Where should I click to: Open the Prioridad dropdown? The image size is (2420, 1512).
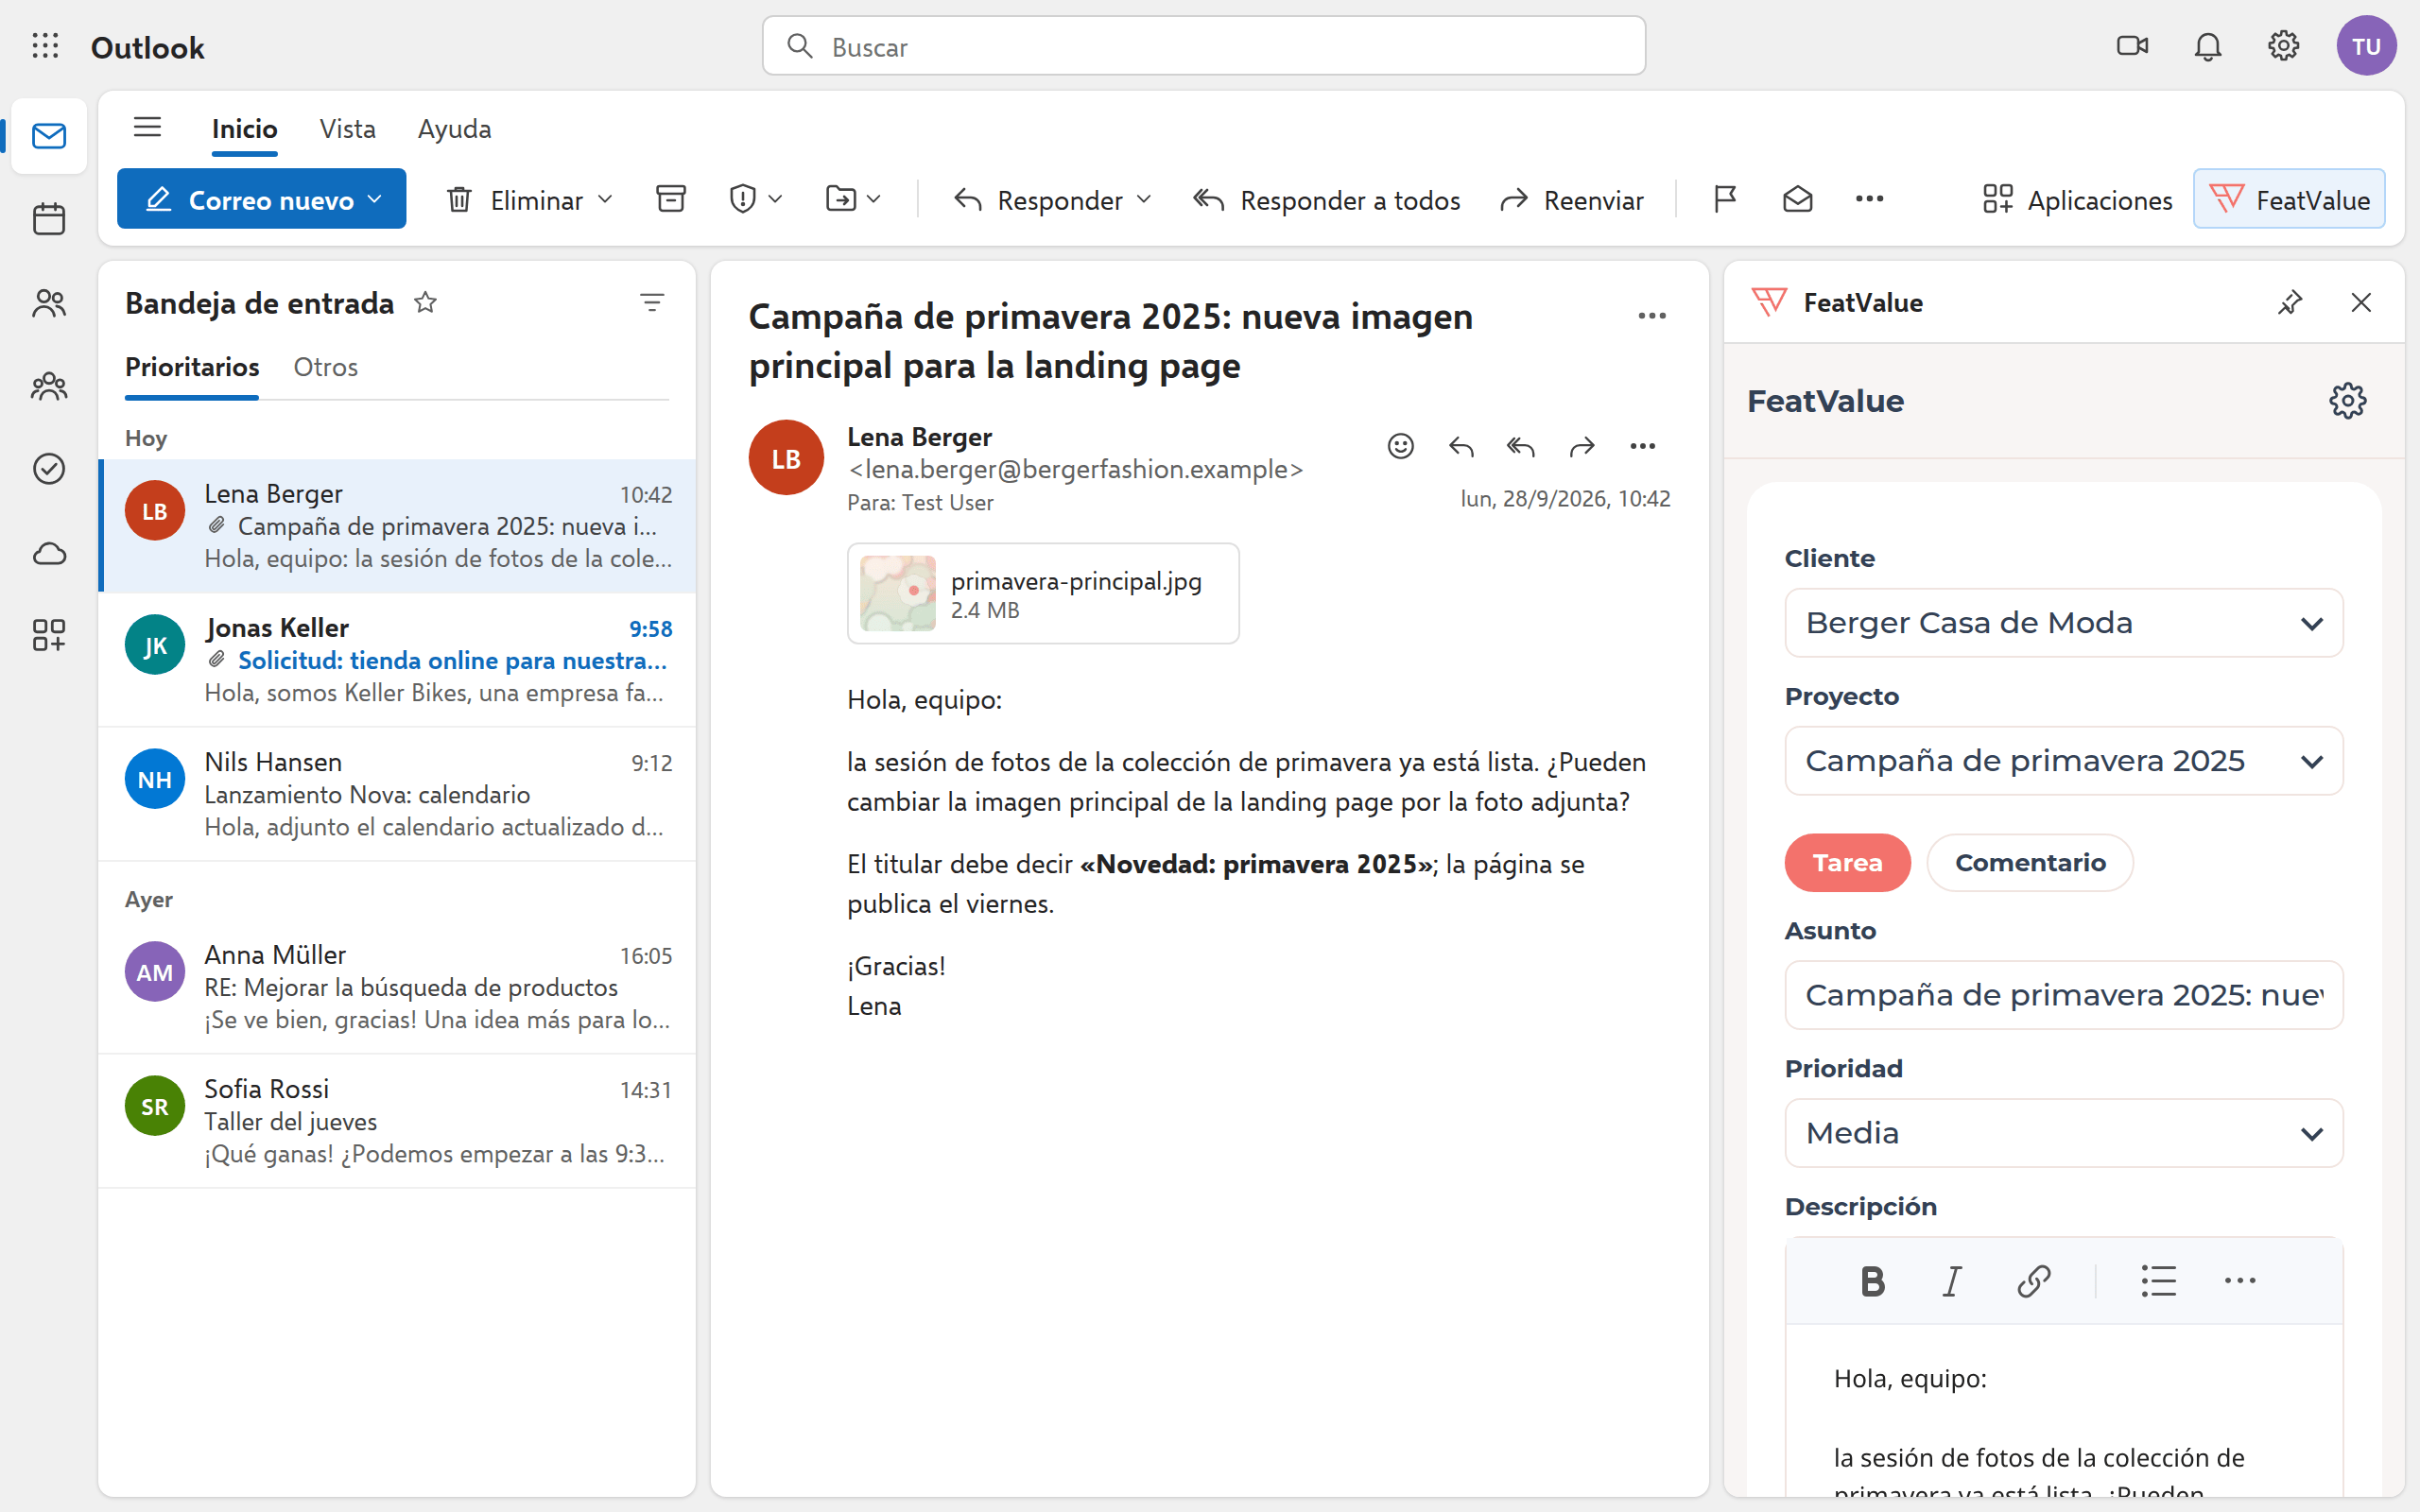coord(2063,1133)
